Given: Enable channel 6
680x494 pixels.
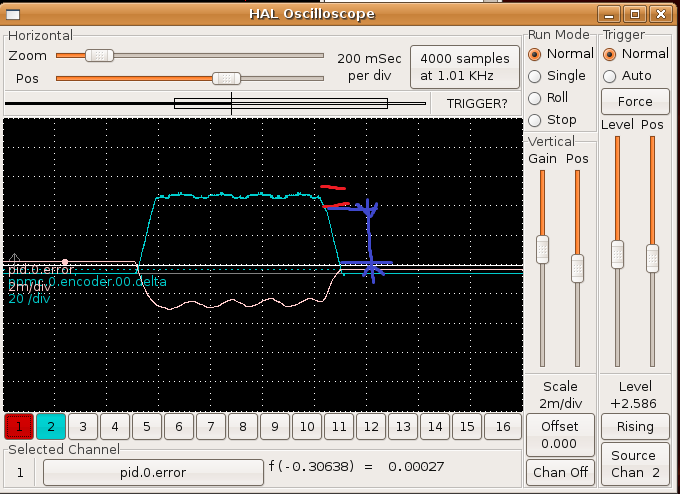Looking at the screenshot, I should (x=179, y=427).
